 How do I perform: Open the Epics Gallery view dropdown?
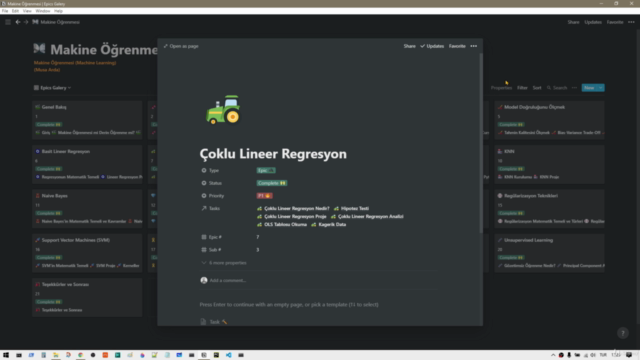tap(53, 88)
